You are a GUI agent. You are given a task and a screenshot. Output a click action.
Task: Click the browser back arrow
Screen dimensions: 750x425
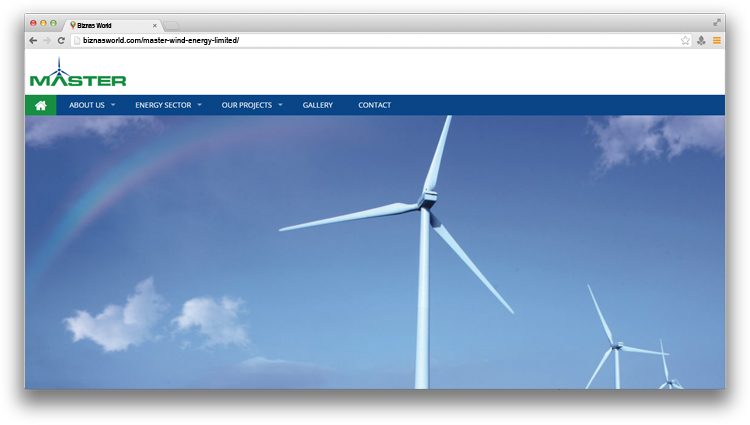coord(33,40)
